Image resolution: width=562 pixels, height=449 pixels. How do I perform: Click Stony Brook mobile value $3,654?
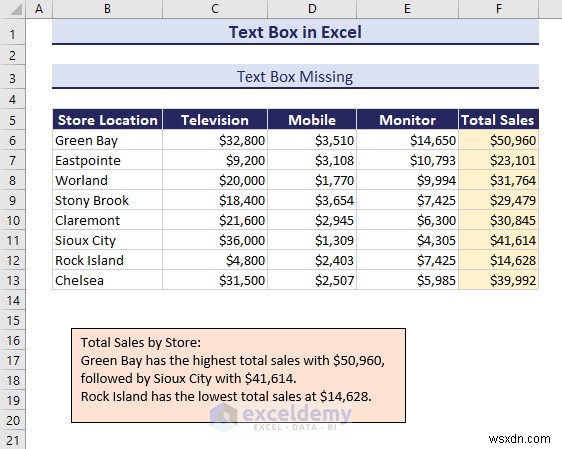click(x=312, y=200)
